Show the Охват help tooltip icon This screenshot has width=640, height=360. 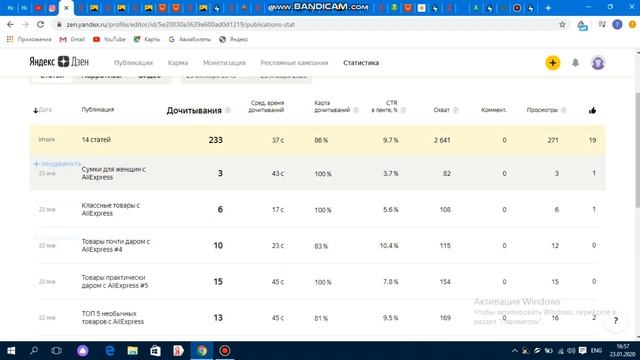(456, 110)
